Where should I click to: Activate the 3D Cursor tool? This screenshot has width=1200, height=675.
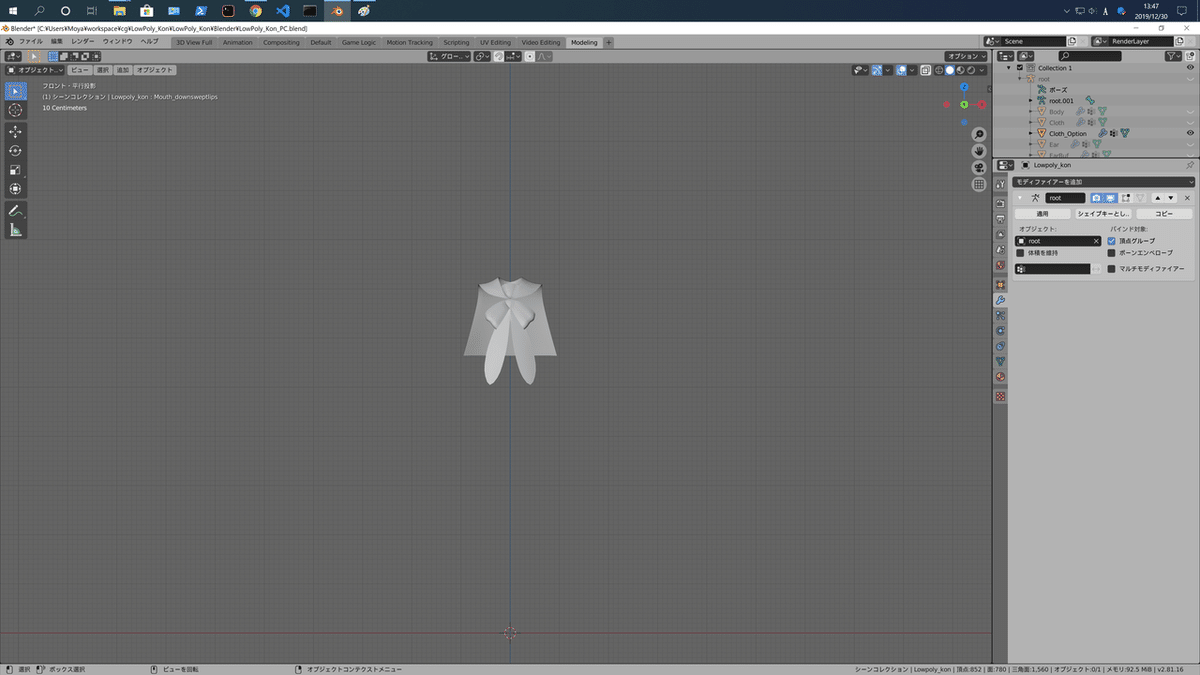tap(15, 110)
